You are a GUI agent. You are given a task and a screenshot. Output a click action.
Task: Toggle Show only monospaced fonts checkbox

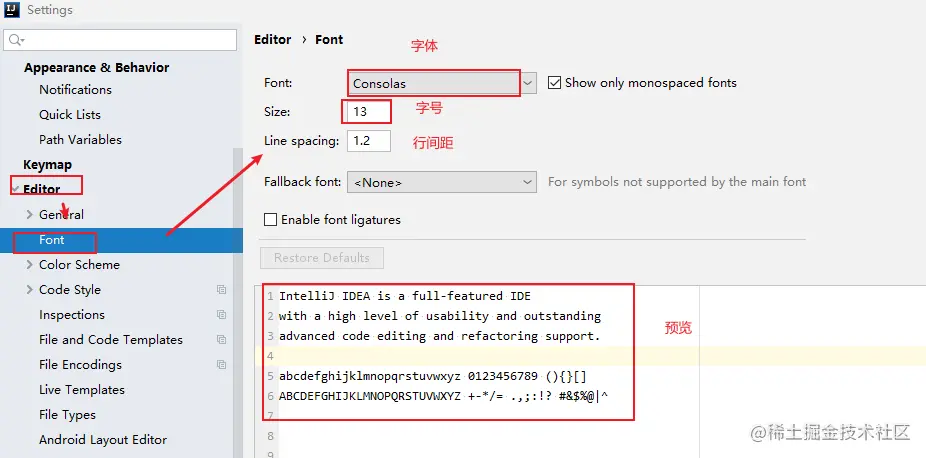coord(554,83)
